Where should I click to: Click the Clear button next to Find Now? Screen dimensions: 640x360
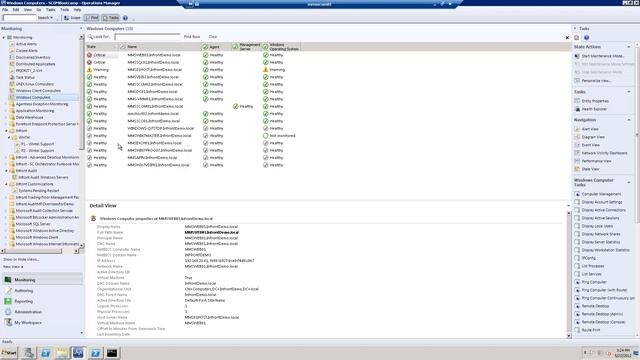[x=213, y=37]
